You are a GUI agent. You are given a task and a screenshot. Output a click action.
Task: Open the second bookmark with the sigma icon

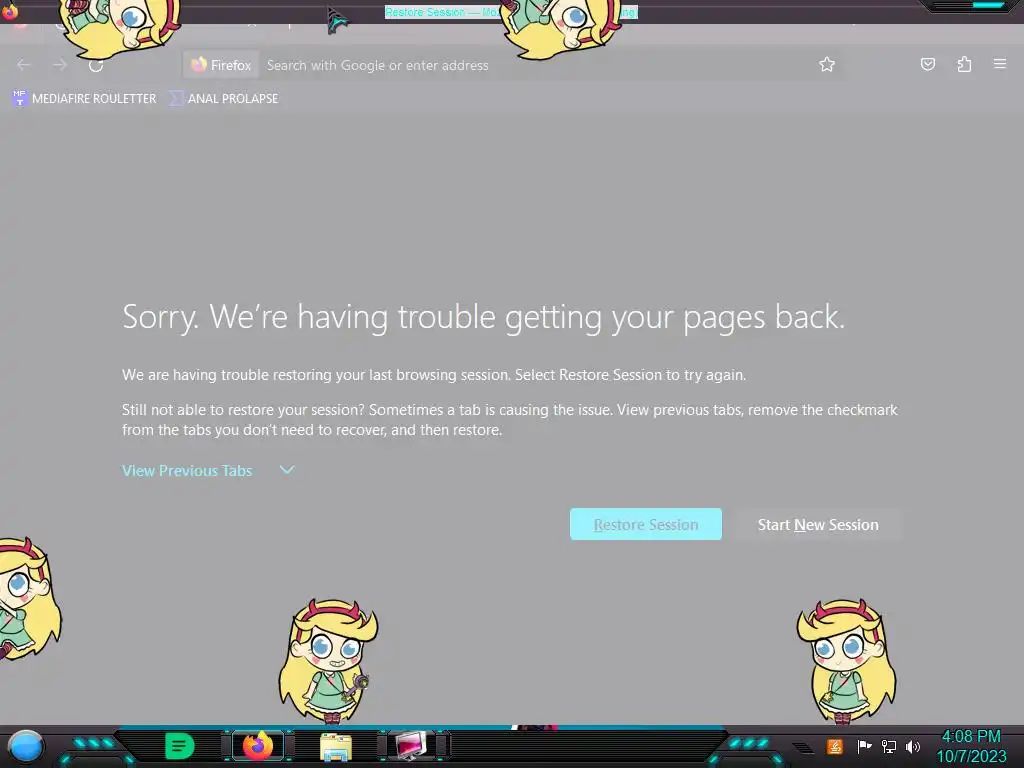pyautogui.click(x=223, y=99)
